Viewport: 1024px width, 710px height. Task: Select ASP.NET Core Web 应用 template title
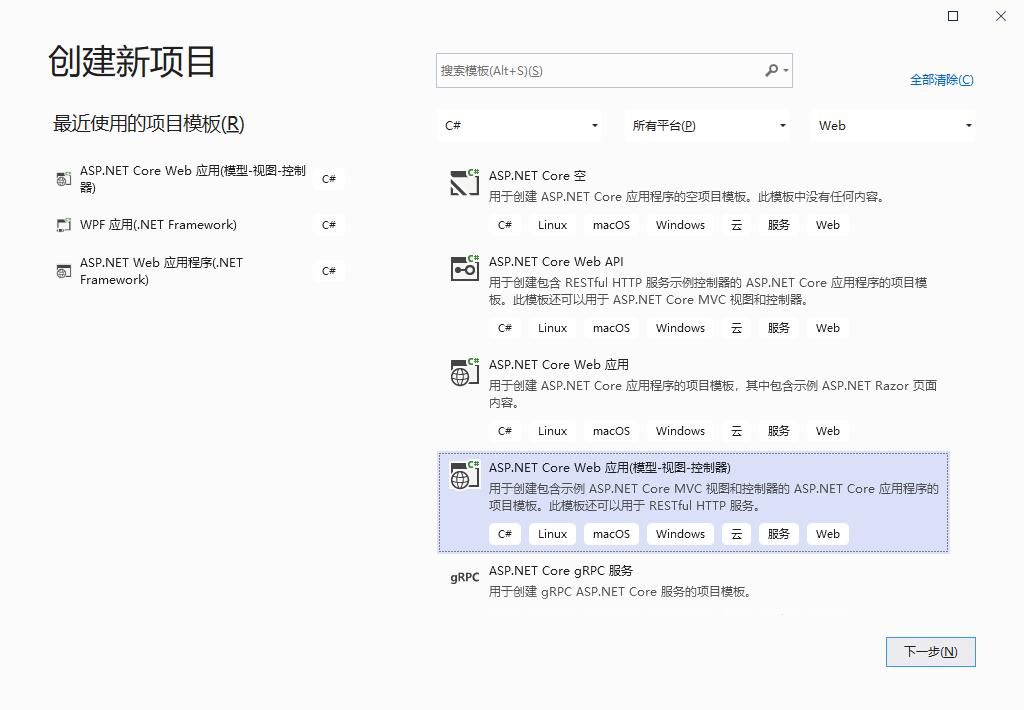(558, 364)
